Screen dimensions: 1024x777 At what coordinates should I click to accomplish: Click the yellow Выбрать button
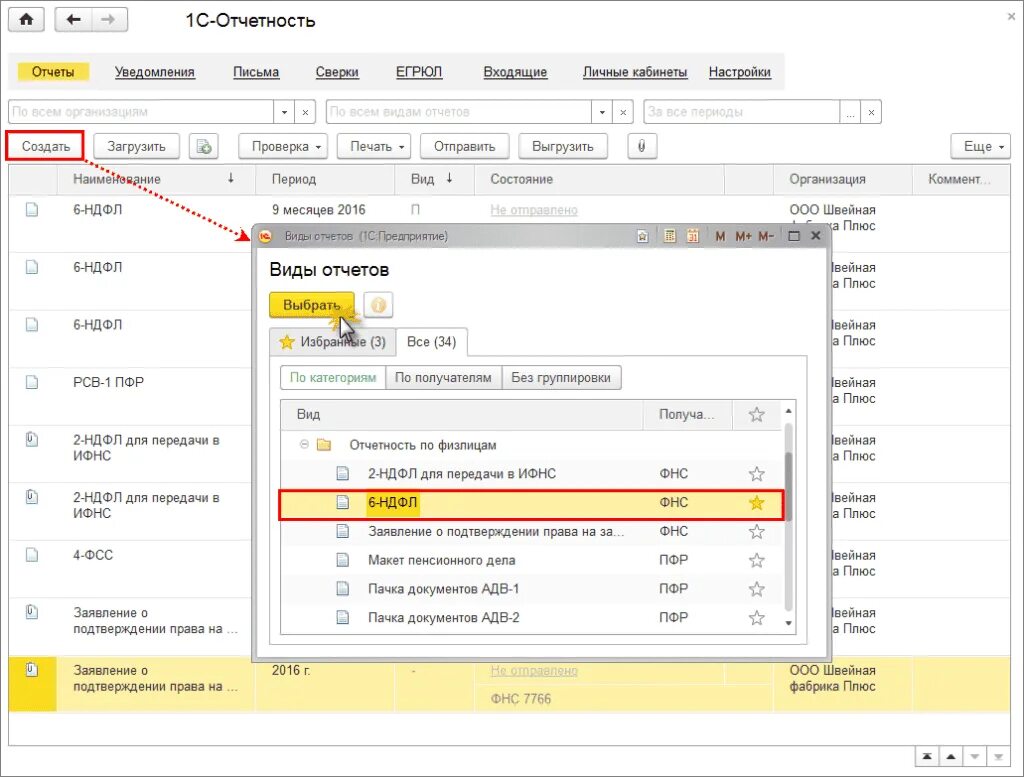[312, 305]
